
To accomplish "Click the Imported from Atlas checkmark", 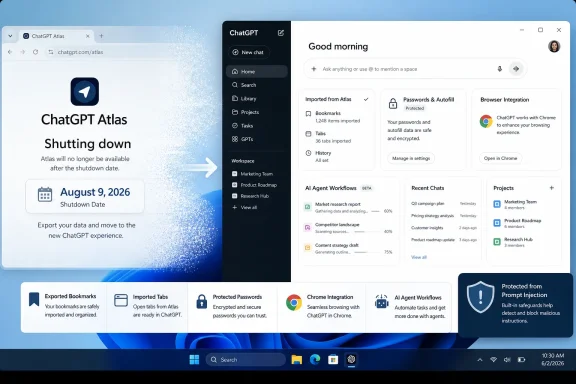I will (x=366, y=99).
